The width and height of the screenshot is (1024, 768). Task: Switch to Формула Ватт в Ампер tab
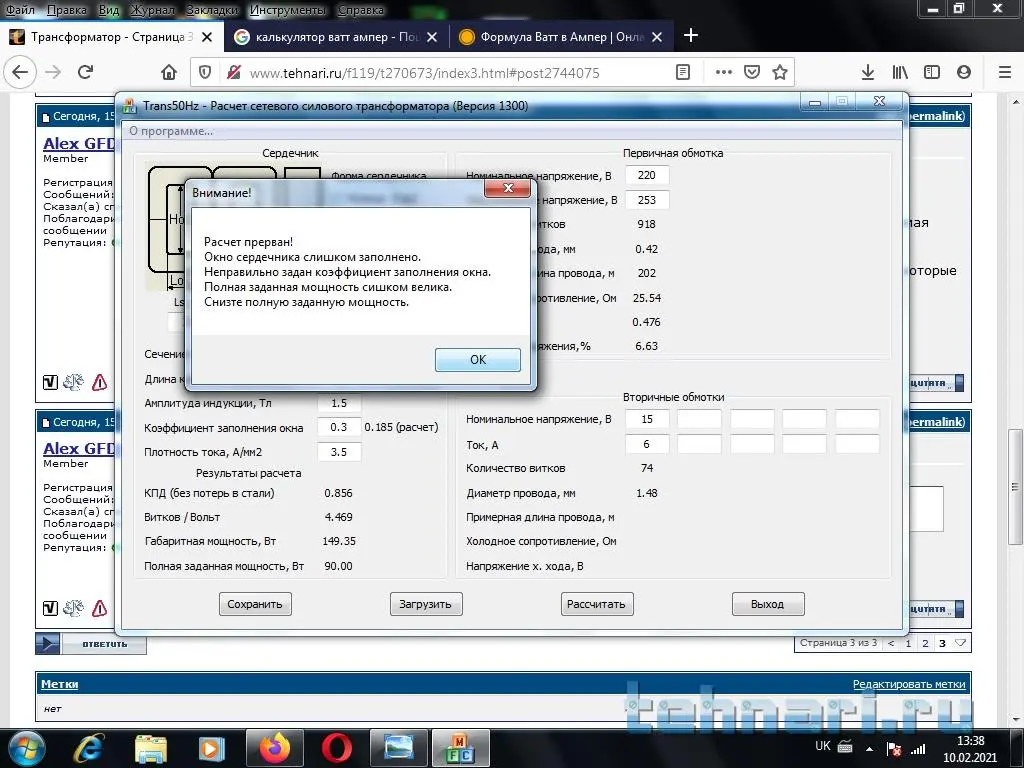tap(562, 37)
